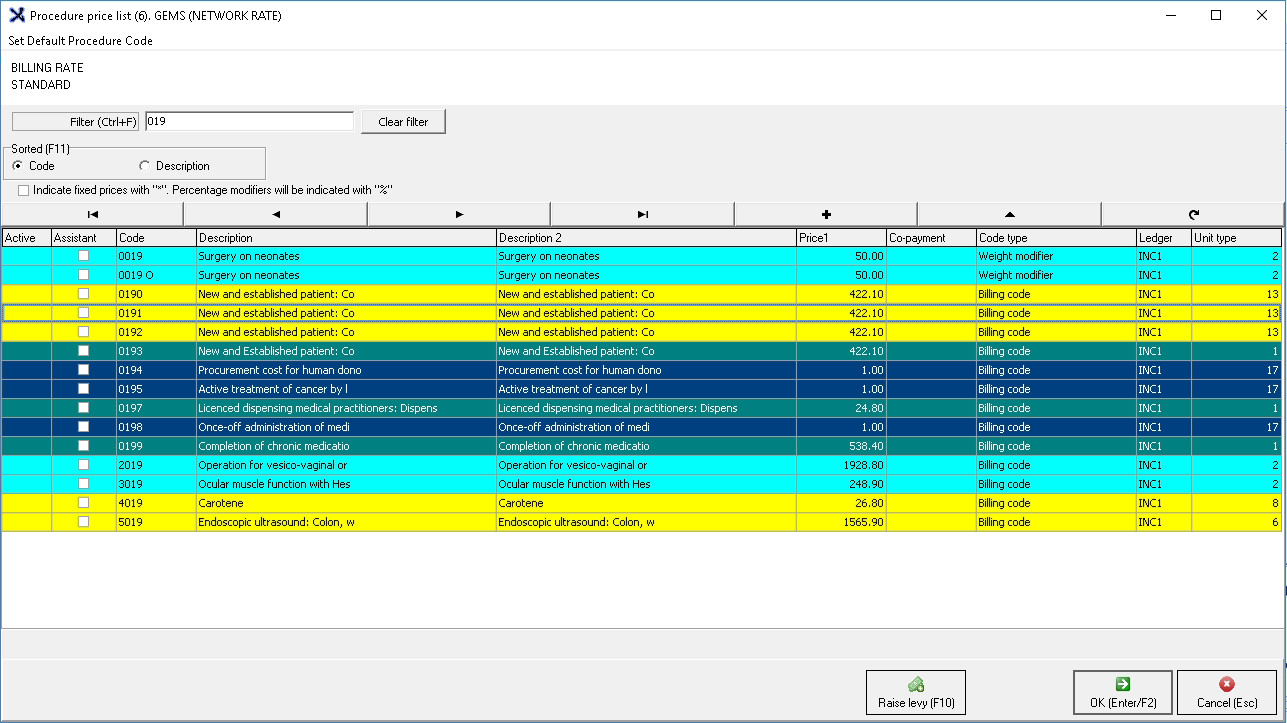This screenshot has width=1287, height=723.
Task: Click the up-triangle edit record button
Action: click(1009, 214)
